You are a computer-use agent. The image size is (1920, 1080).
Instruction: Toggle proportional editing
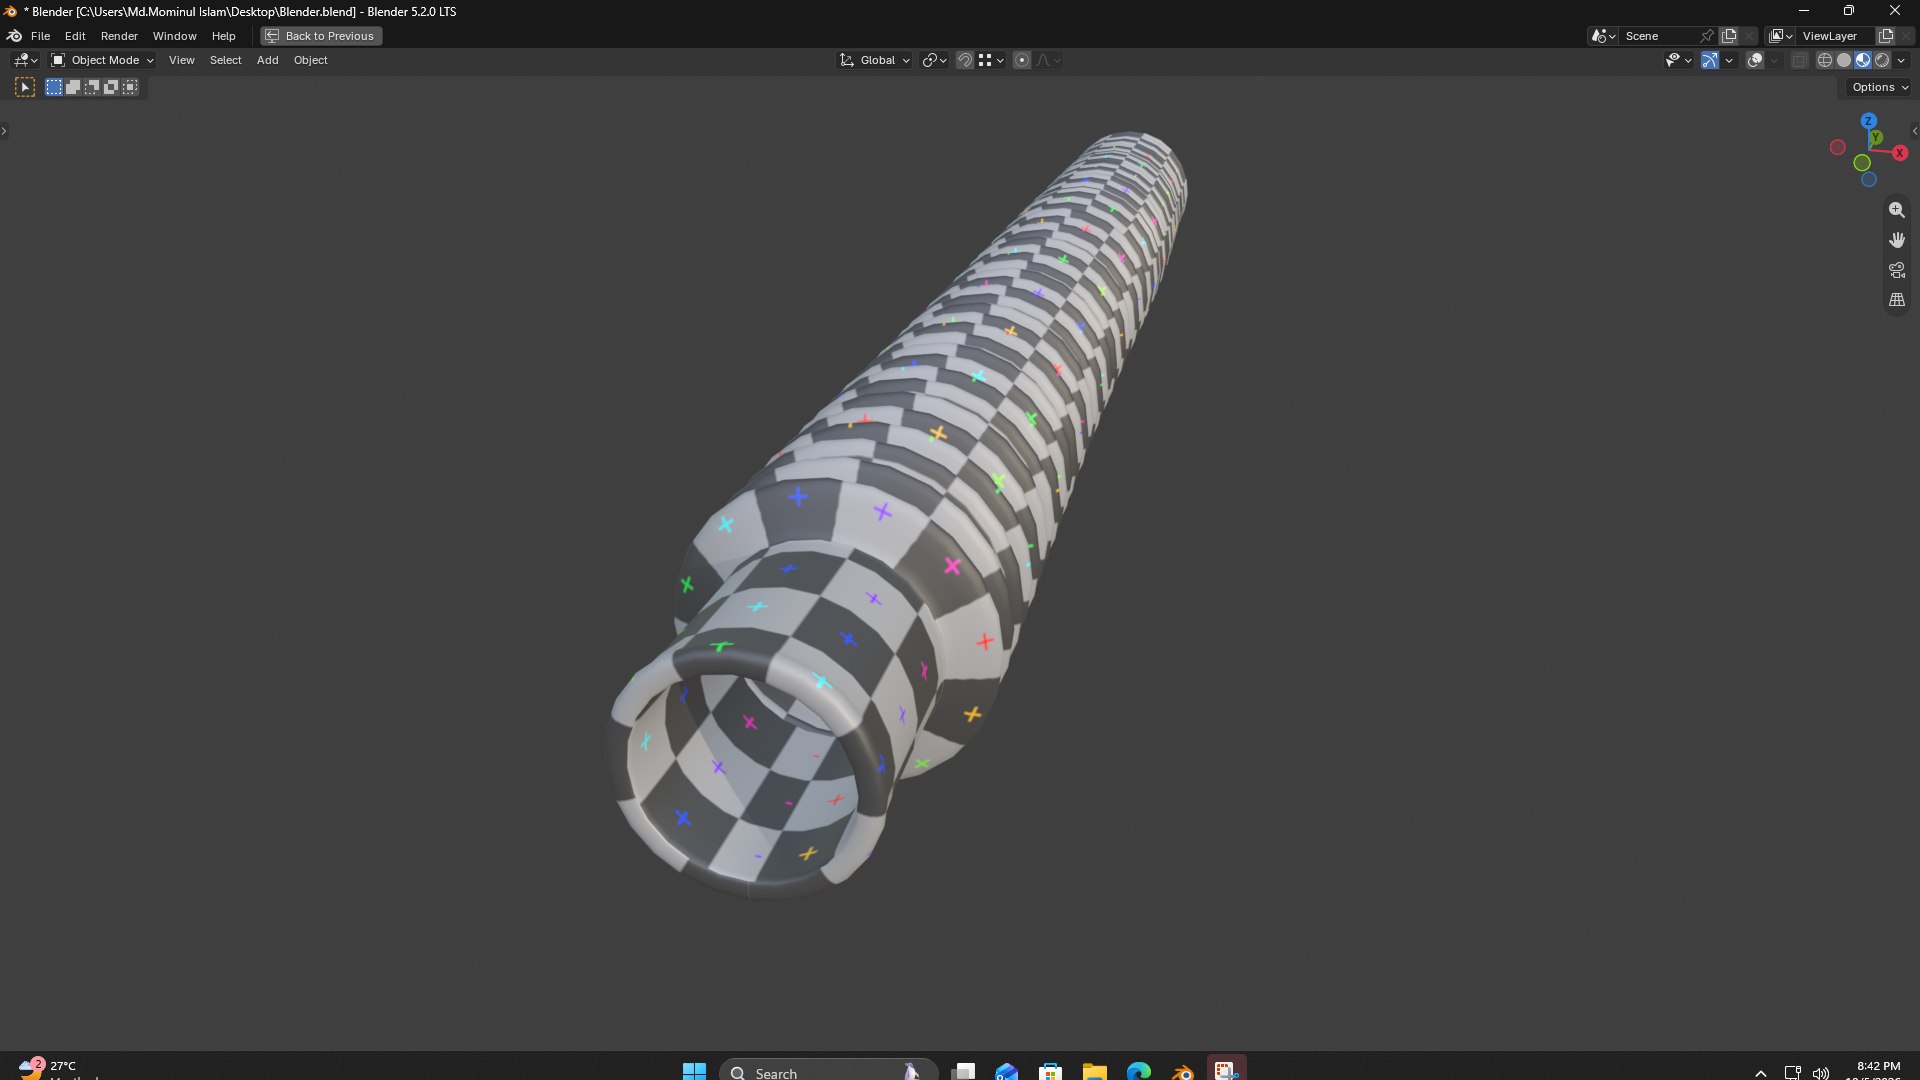point(1022,60)
